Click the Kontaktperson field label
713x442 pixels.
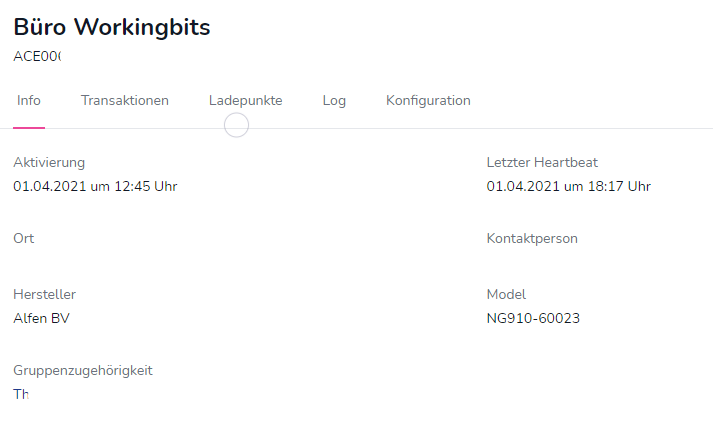pyautogui.click(x=532, y=239)
